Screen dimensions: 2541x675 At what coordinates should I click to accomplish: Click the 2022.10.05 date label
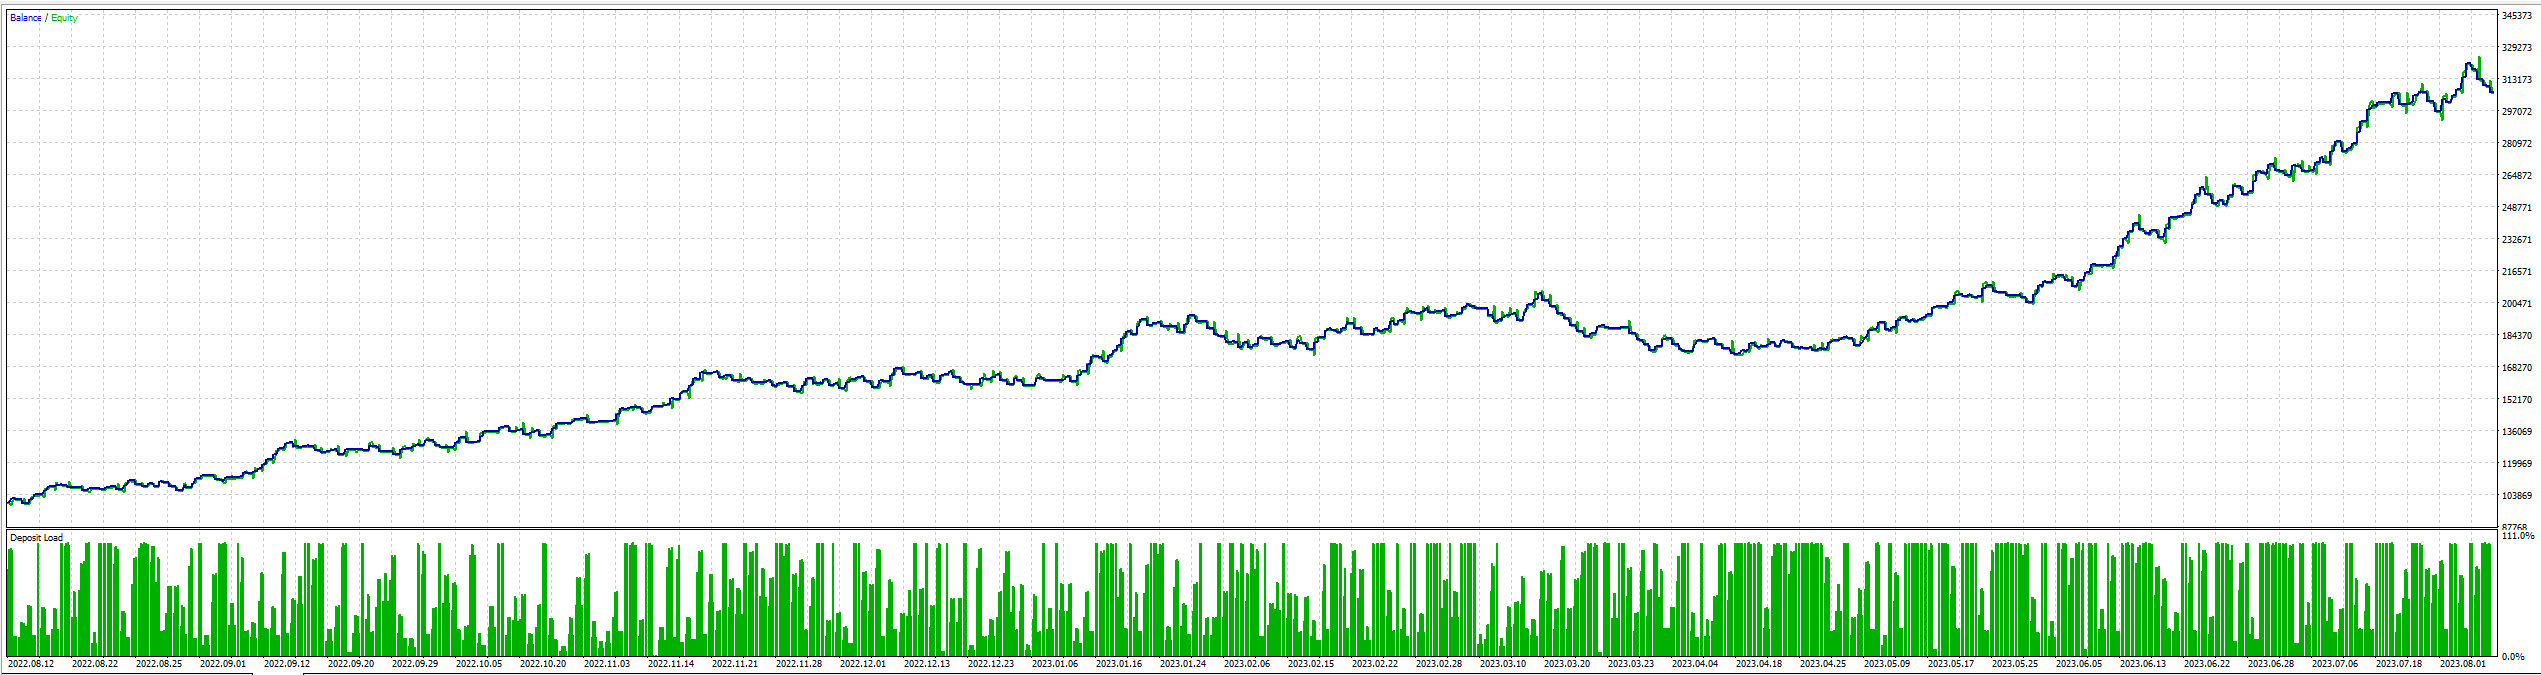coord(479,664)
